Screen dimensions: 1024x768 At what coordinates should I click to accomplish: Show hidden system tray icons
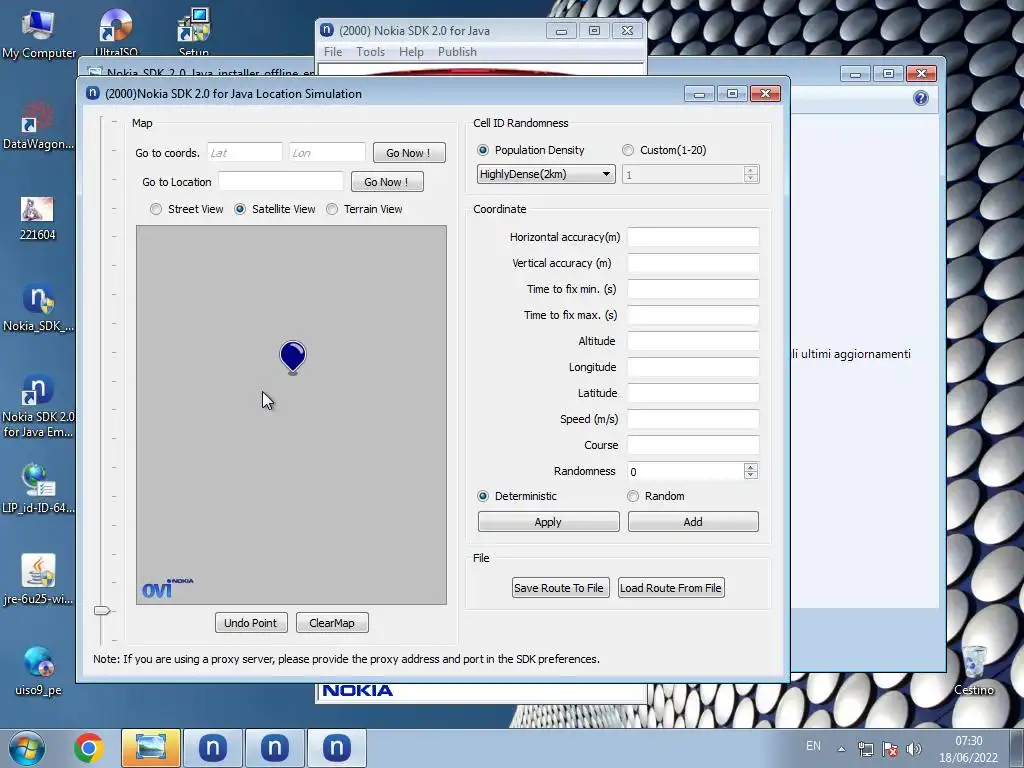[842, 749]
